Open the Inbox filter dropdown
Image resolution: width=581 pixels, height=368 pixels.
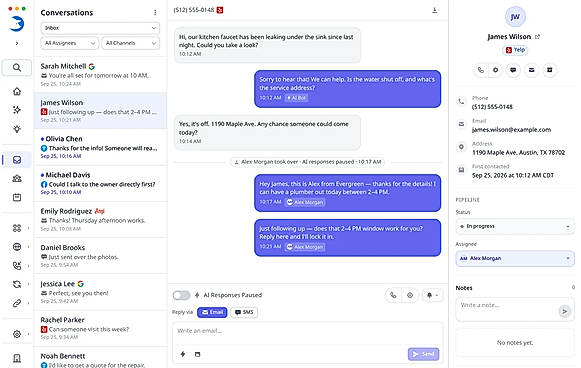[x=100, y=28]
